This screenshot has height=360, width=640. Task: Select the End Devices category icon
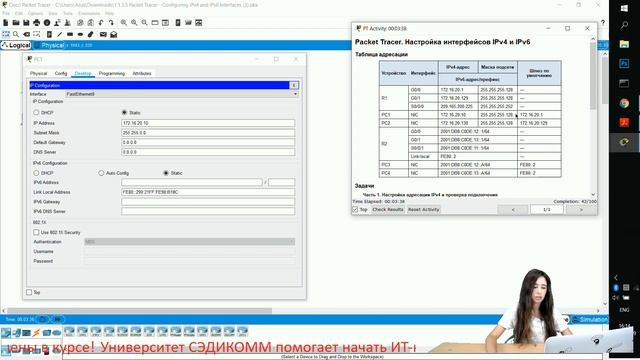point(16,333)
